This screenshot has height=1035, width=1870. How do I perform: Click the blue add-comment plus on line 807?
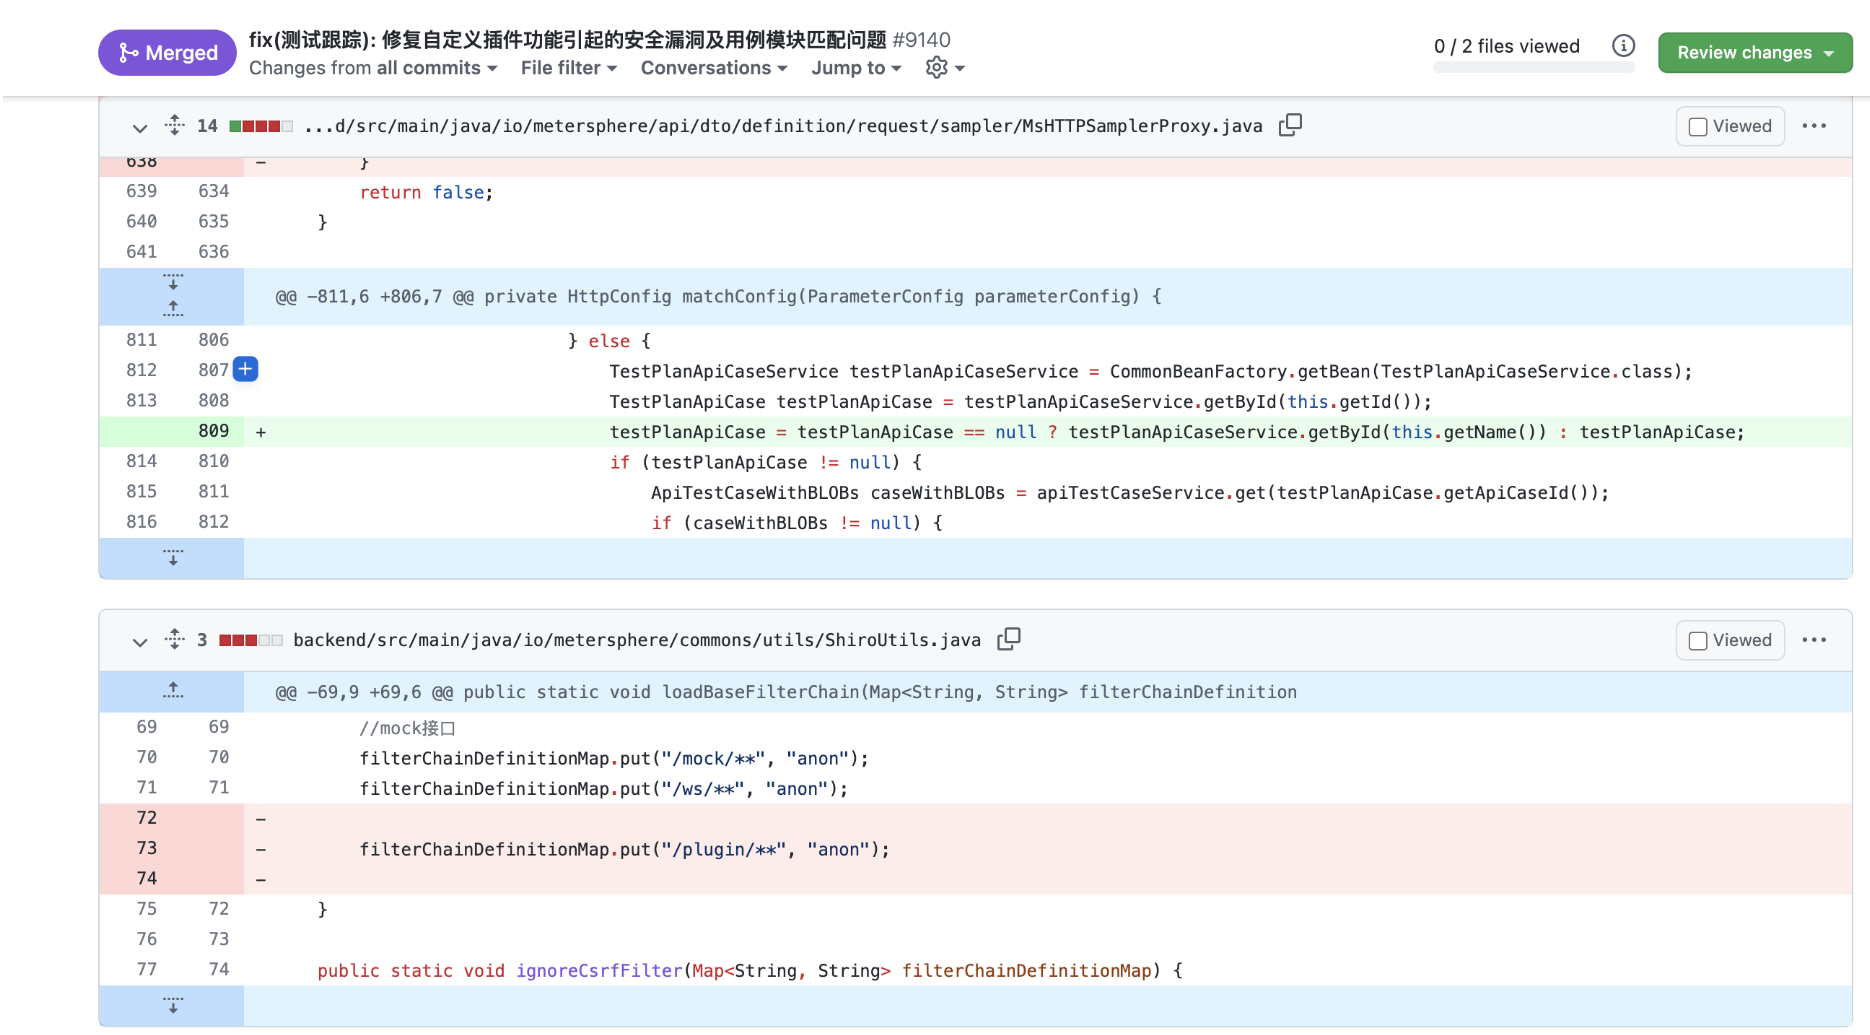tap(245, 370)
